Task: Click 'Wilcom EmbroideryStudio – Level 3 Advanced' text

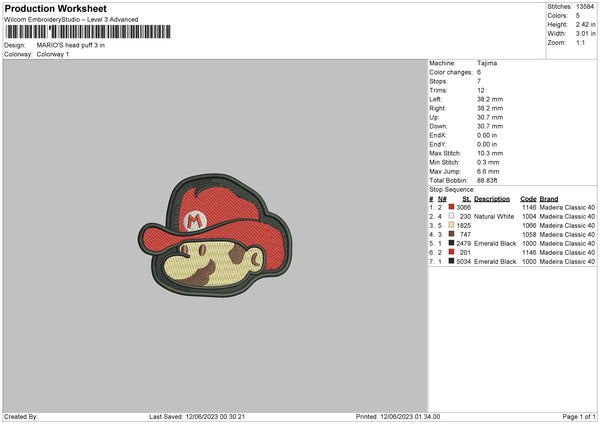Action: click(71, 20)
